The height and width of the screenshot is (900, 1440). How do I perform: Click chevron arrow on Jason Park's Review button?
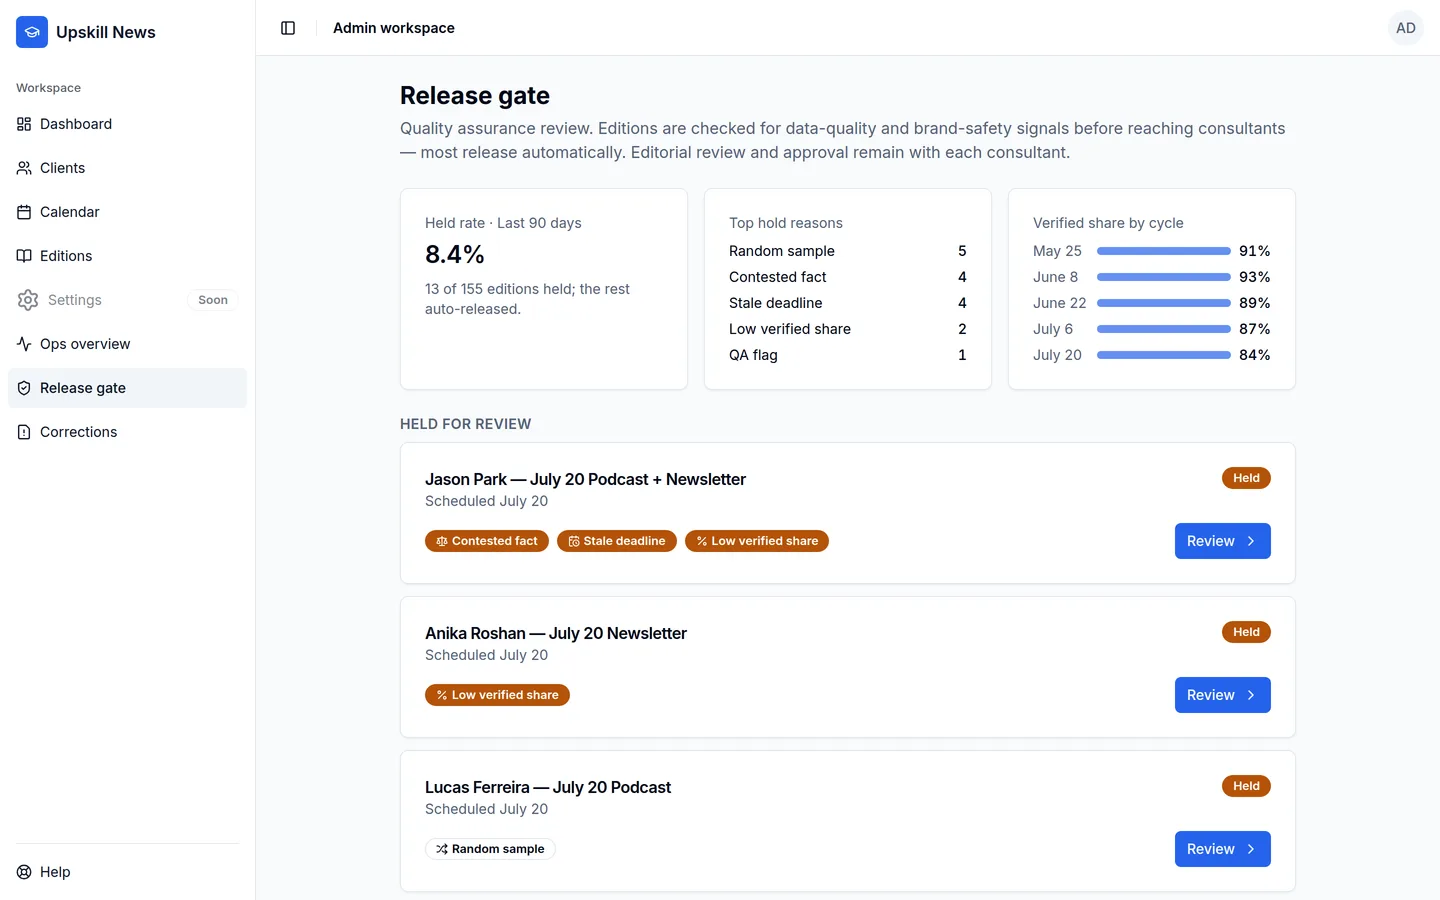click(x=1251, y=541)
